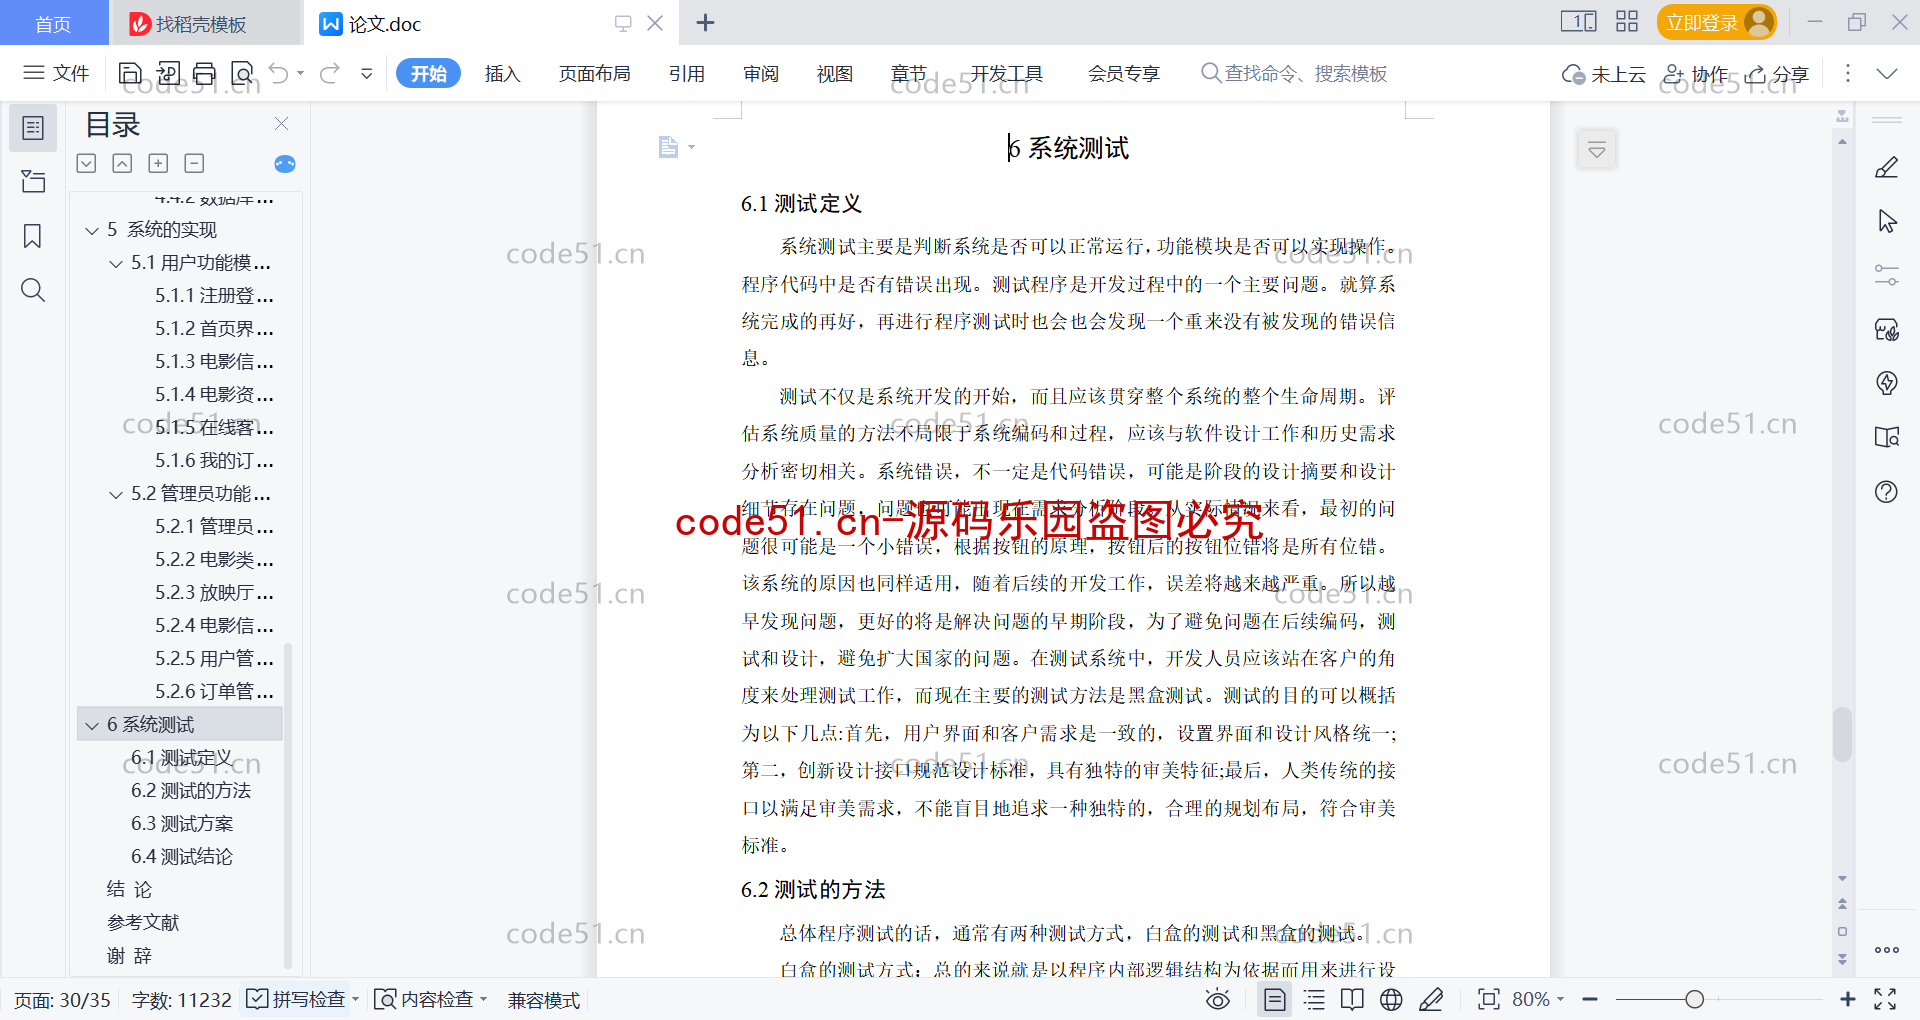Click the plus heading level icon in 目录 pane
Image resolution: width=1920 pixels, height=1020 pixels.
coord(158,163)
